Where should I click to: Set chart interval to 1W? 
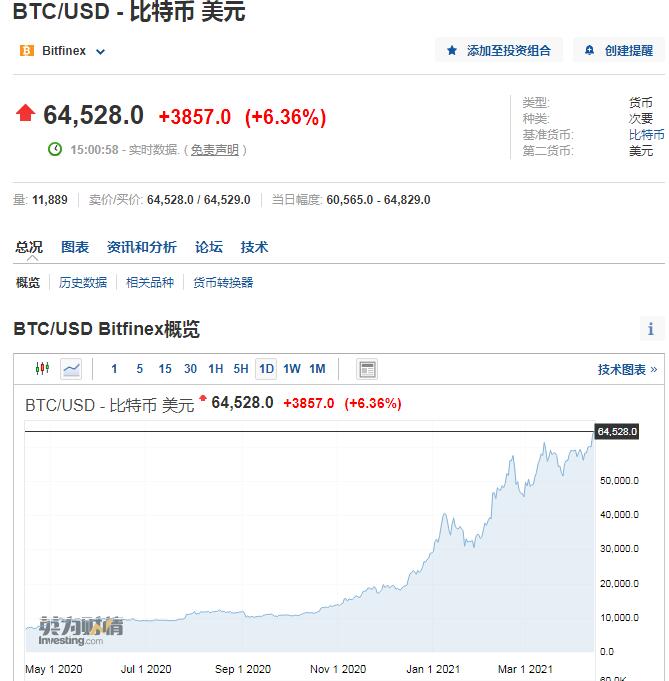point(291,369)
